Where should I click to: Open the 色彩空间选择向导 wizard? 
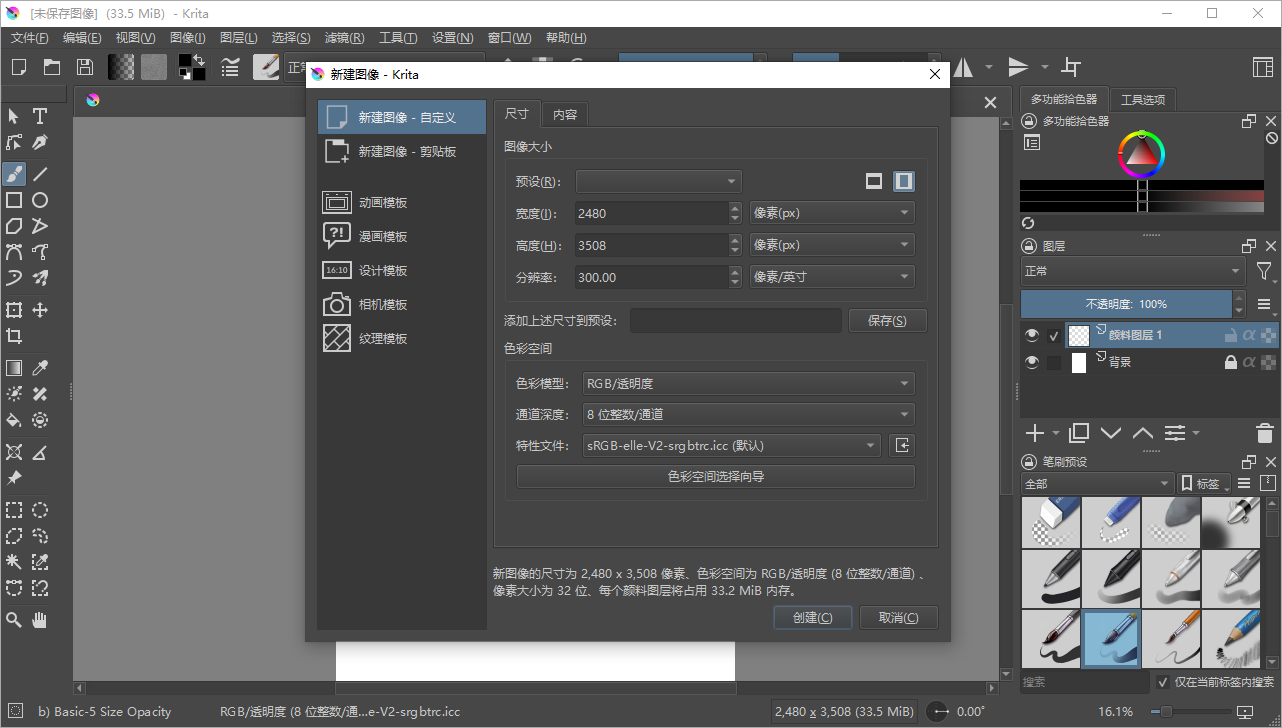[715, 476]
